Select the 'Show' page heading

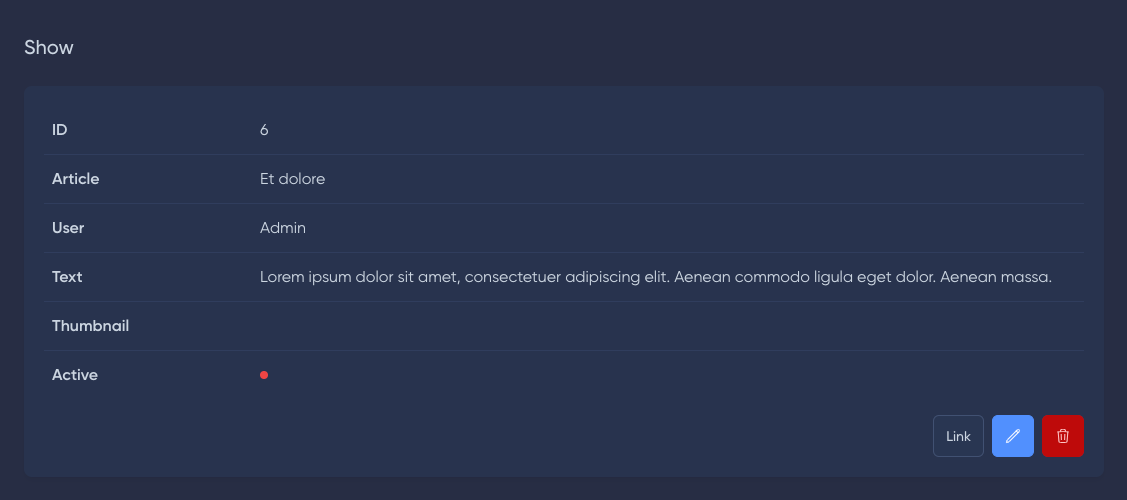coord(49,47)
